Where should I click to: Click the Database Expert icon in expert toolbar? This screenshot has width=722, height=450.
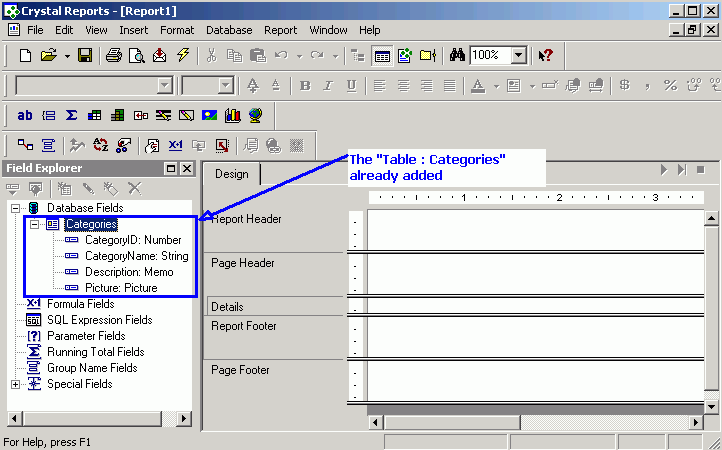(25, 146)
